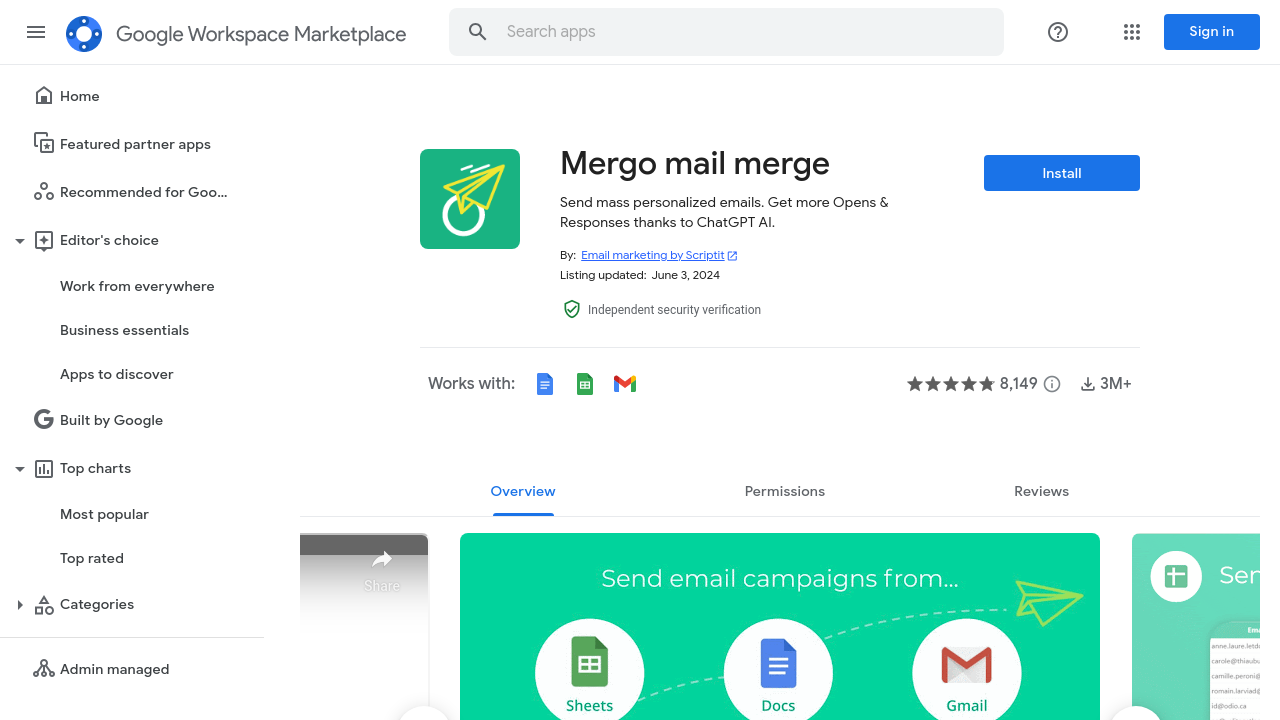Switch to the Permissions tab
The image size is (1280, 720).
(785, 491)
